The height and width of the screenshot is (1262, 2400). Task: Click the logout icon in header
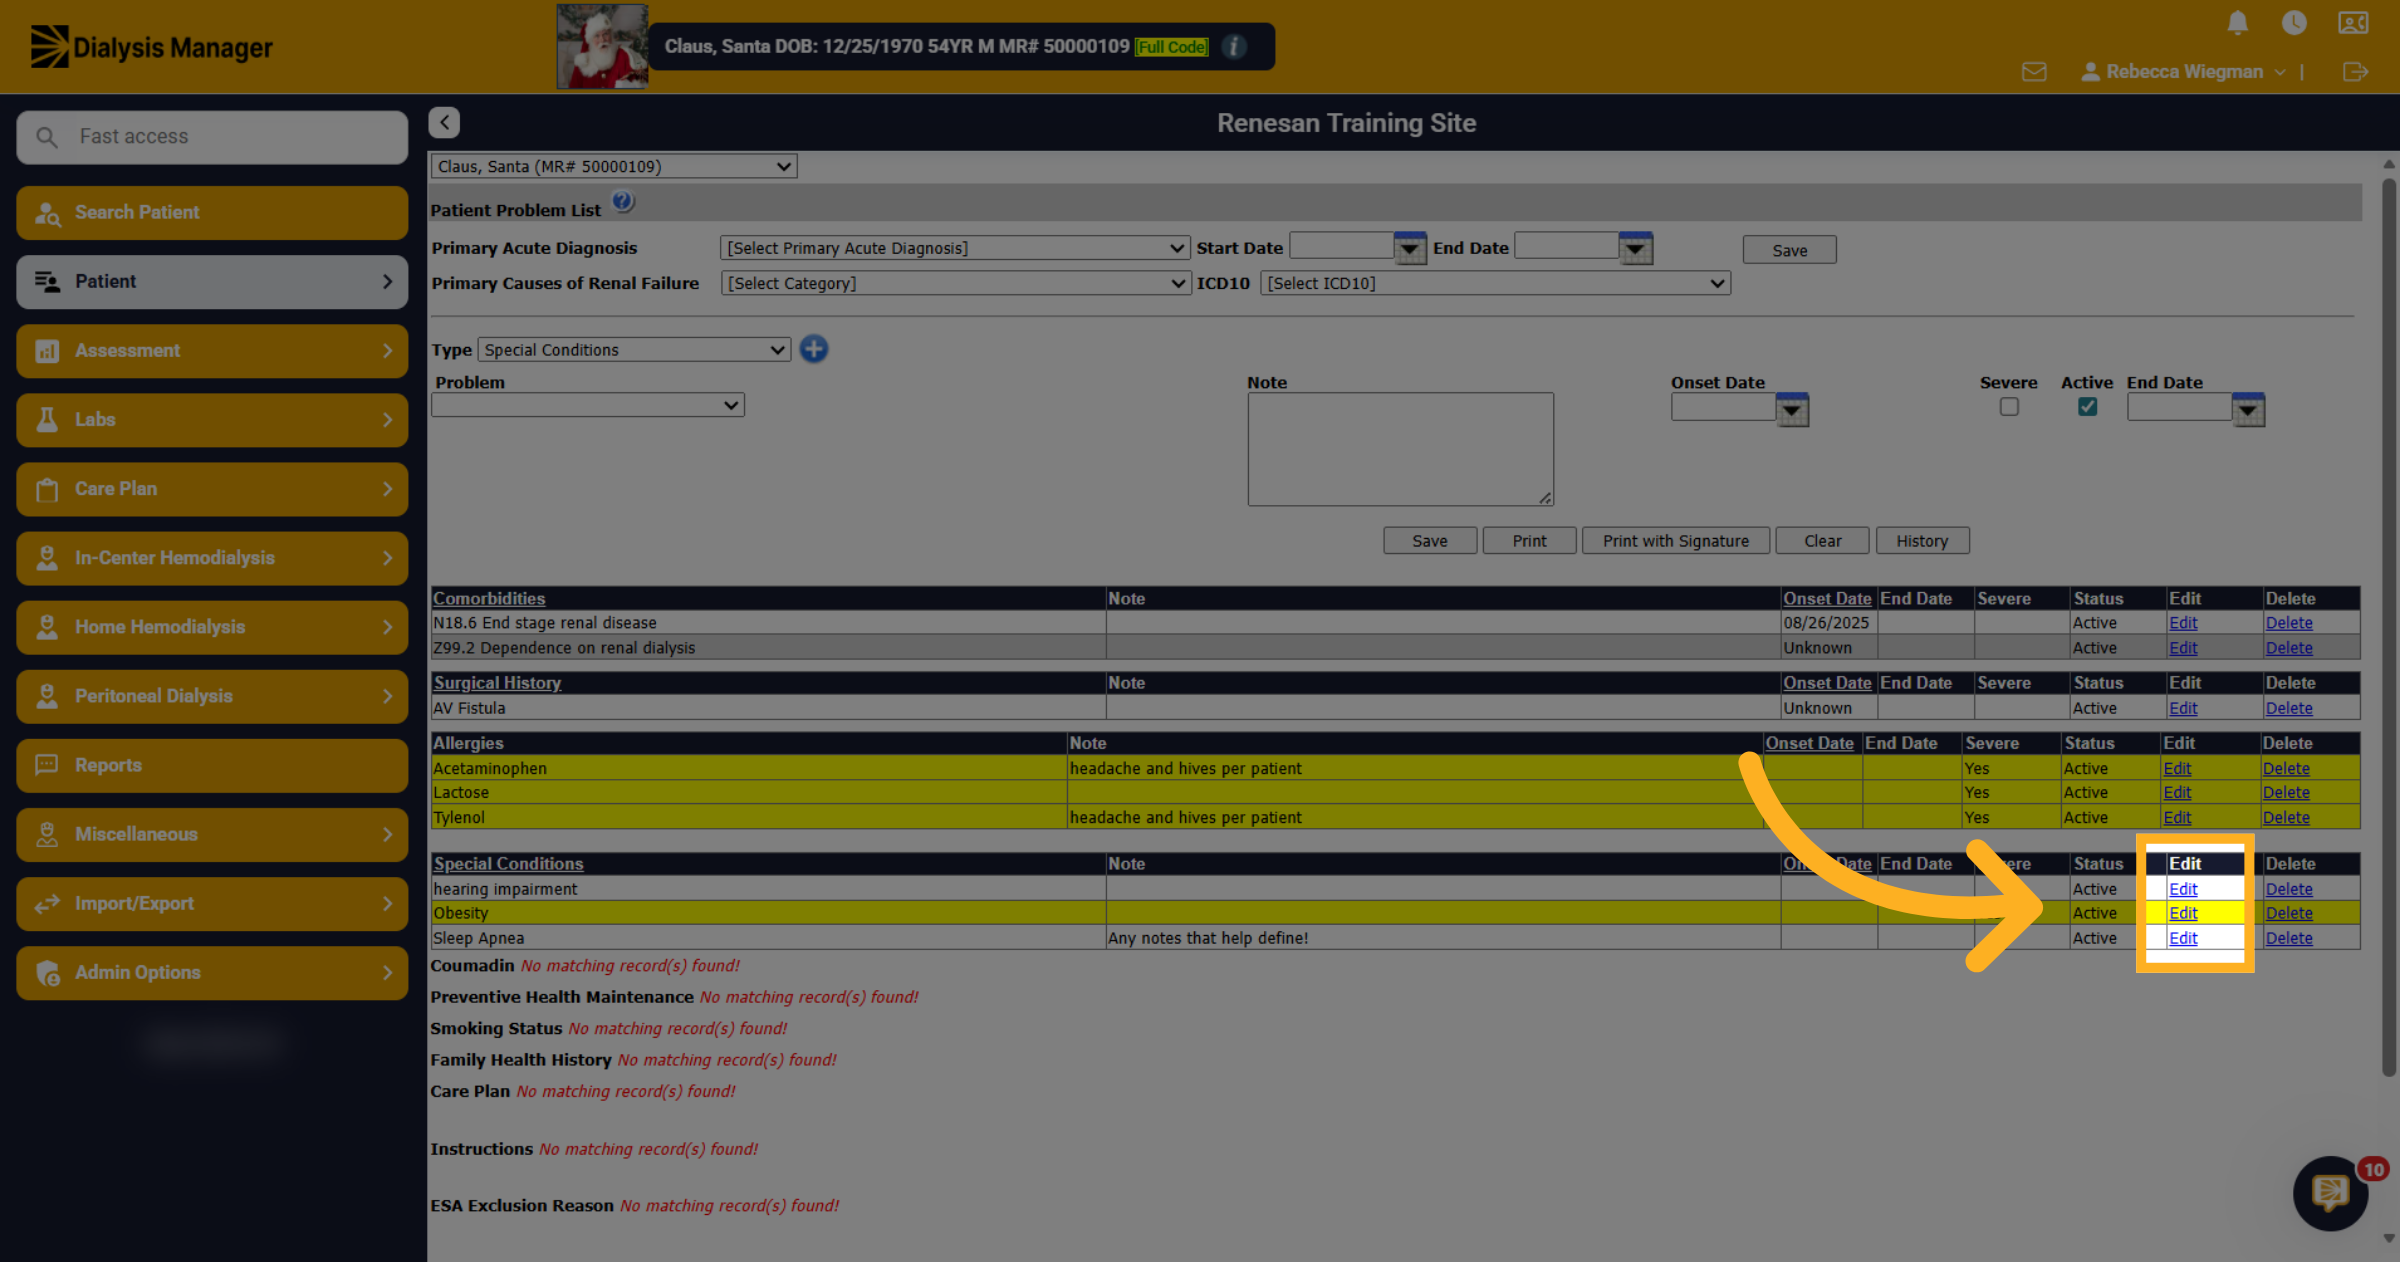coord(2355,72)
